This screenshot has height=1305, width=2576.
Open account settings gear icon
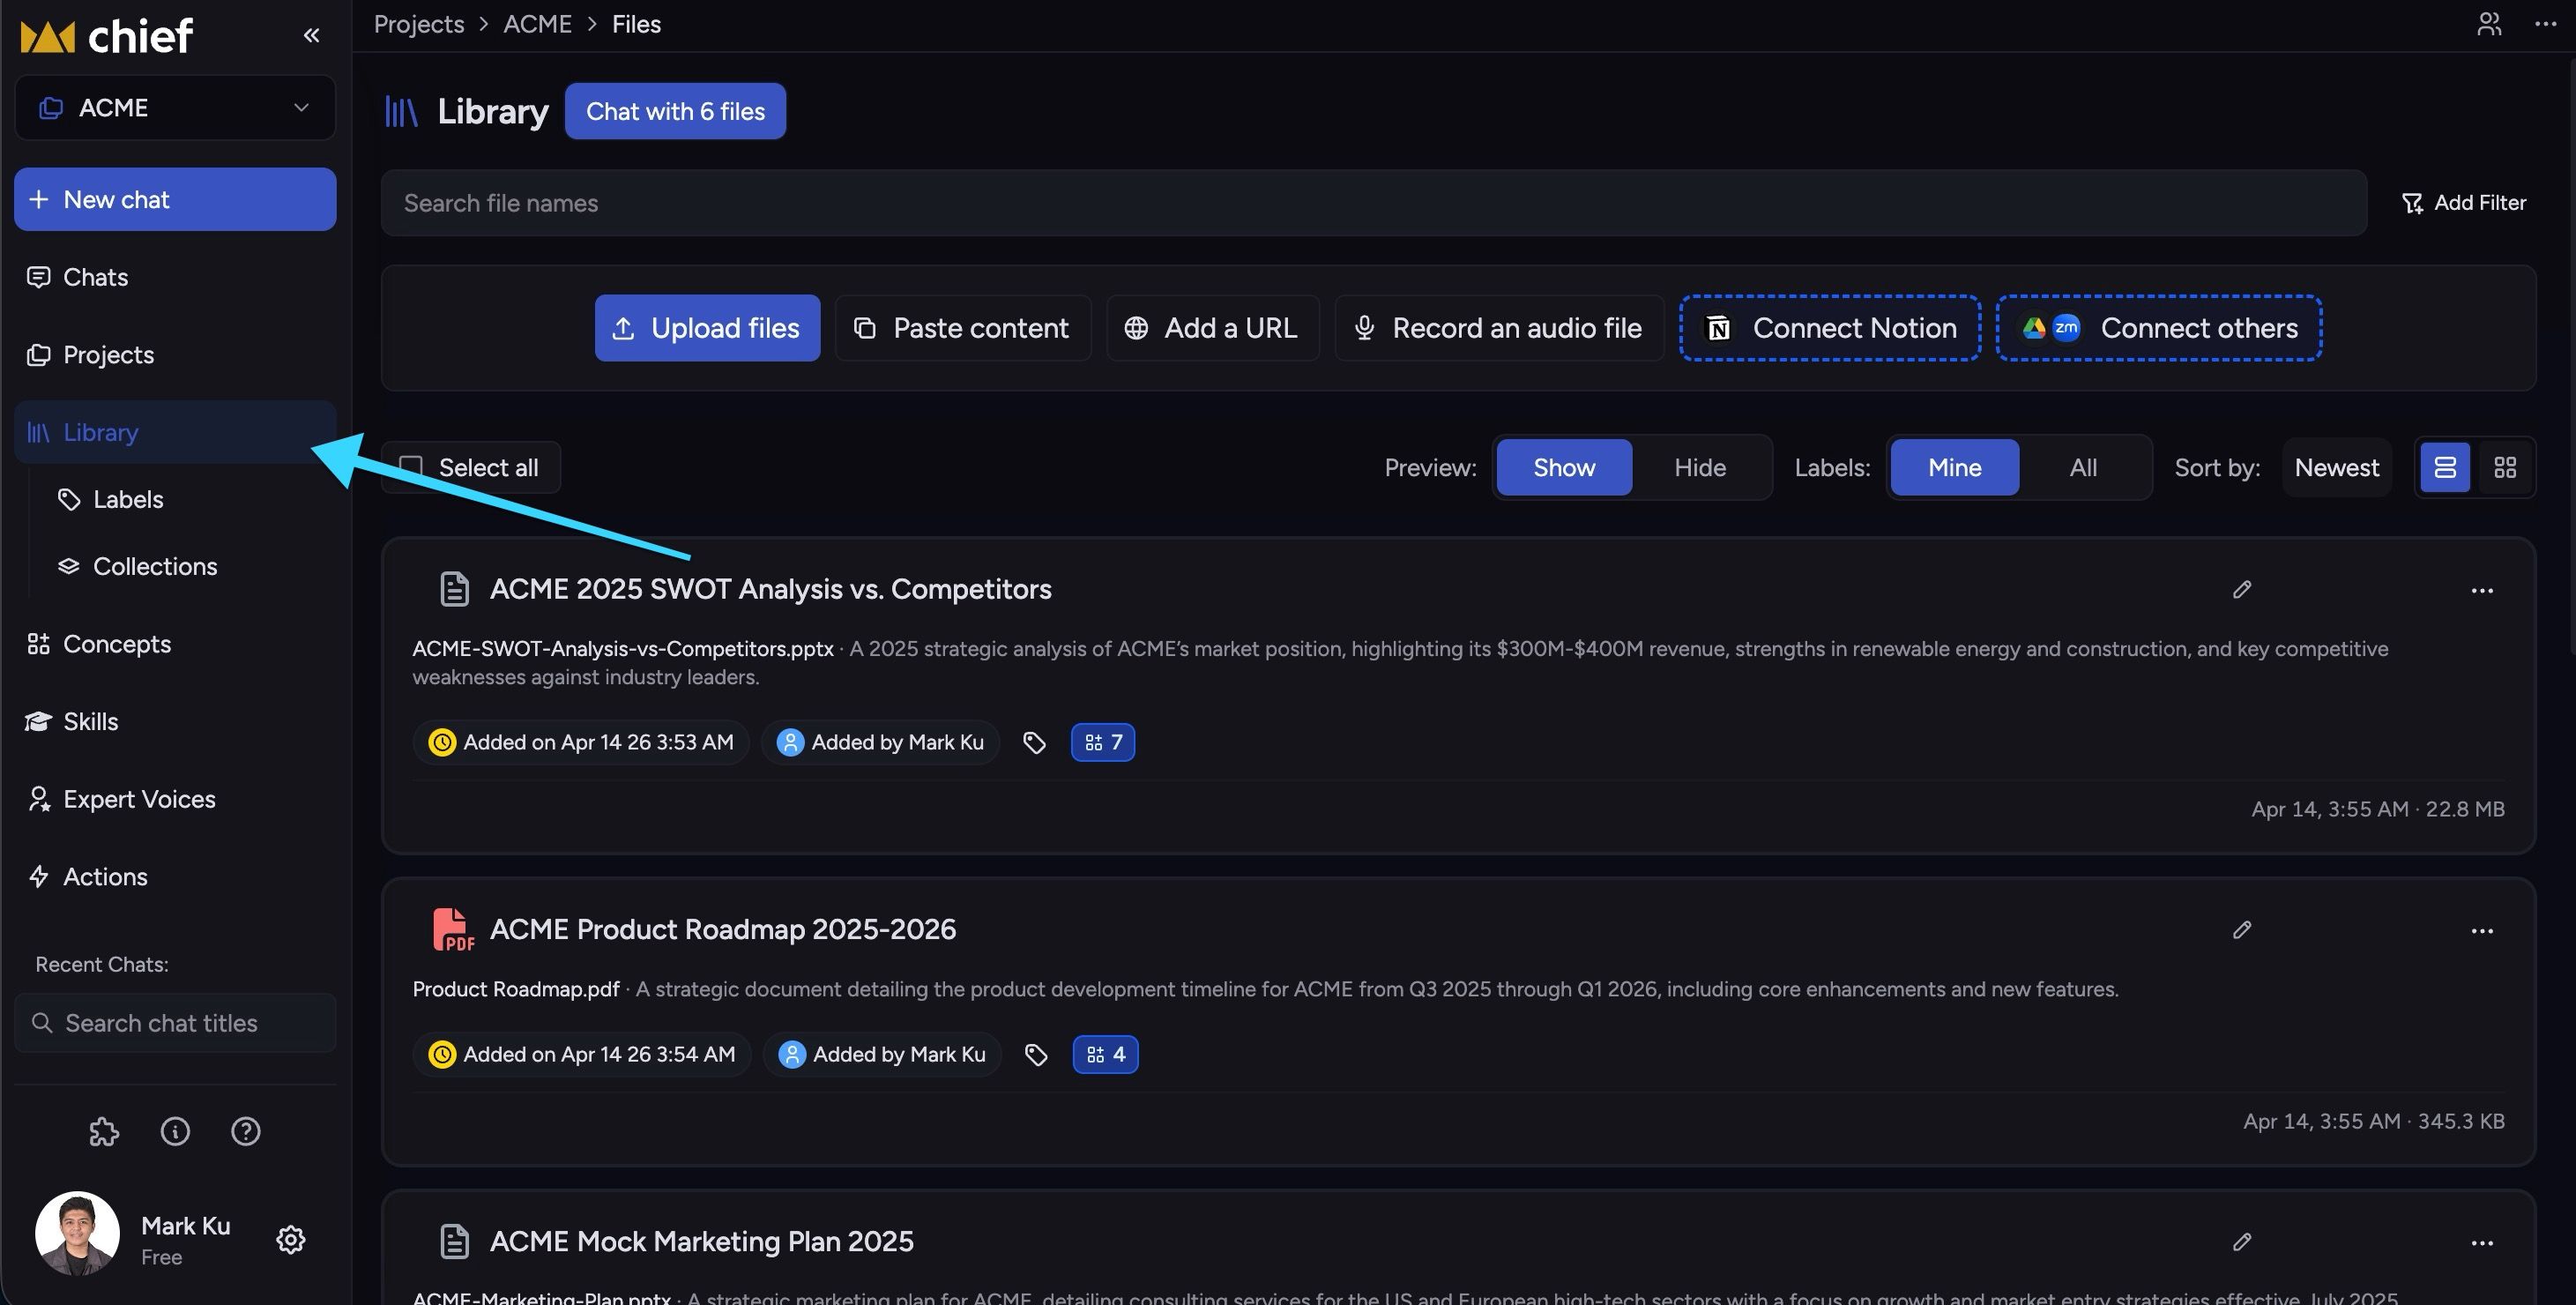pos(290,1239)
